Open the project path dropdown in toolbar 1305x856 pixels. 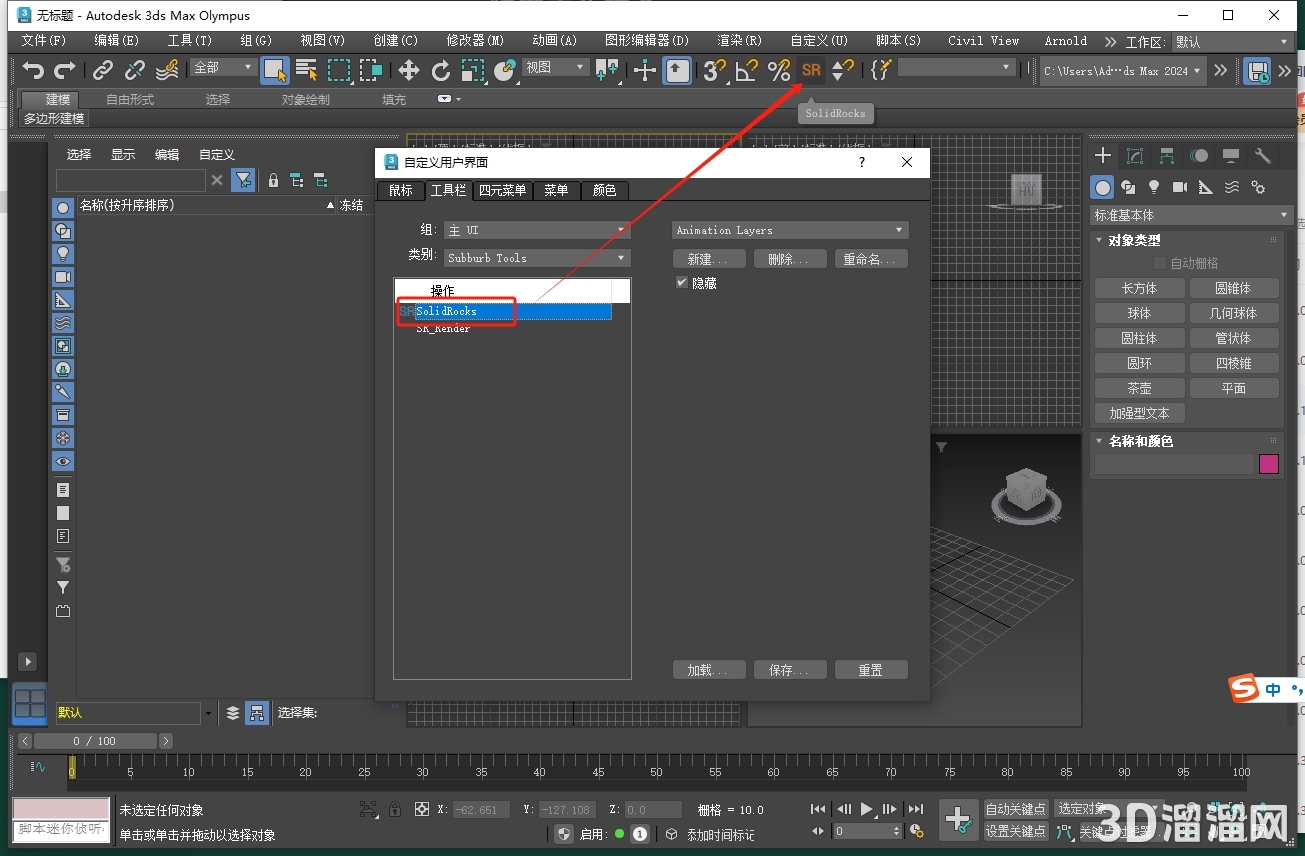pyautogui.click(x=1122, y=70)
